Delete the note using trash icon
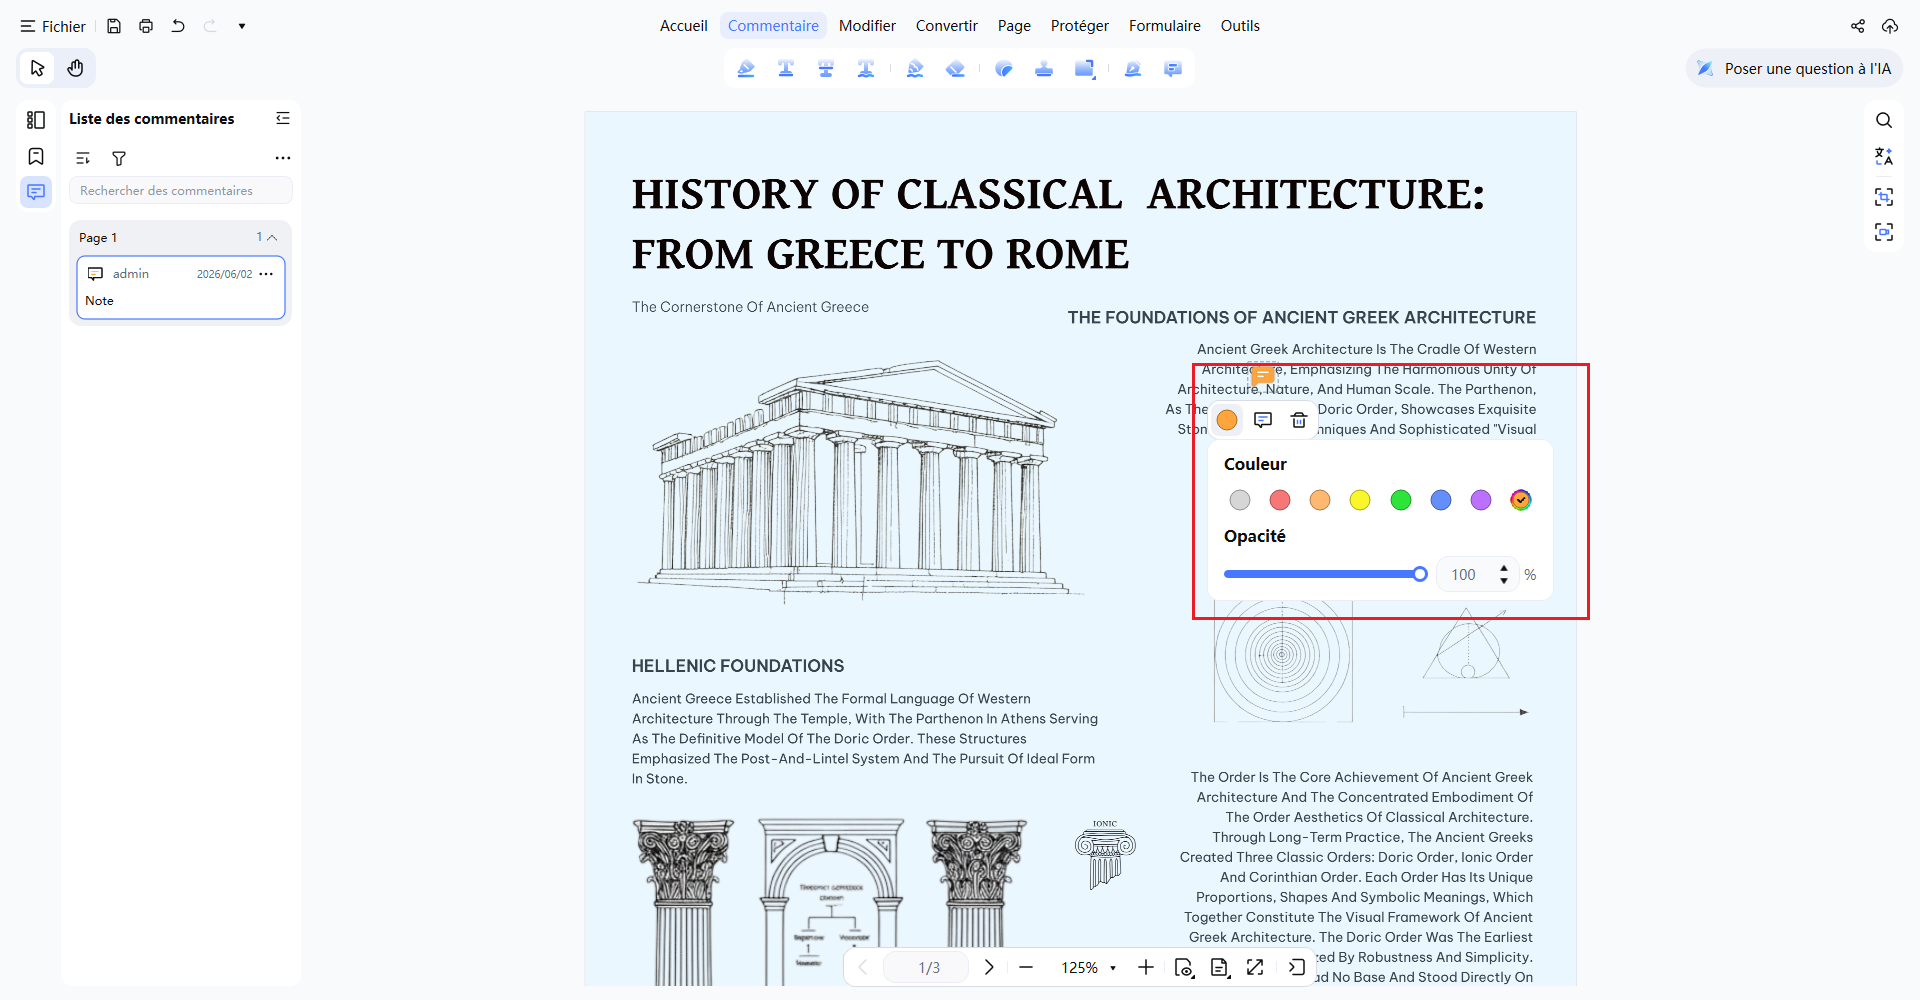The image size is (1920, 1000). coord(1299,420)
